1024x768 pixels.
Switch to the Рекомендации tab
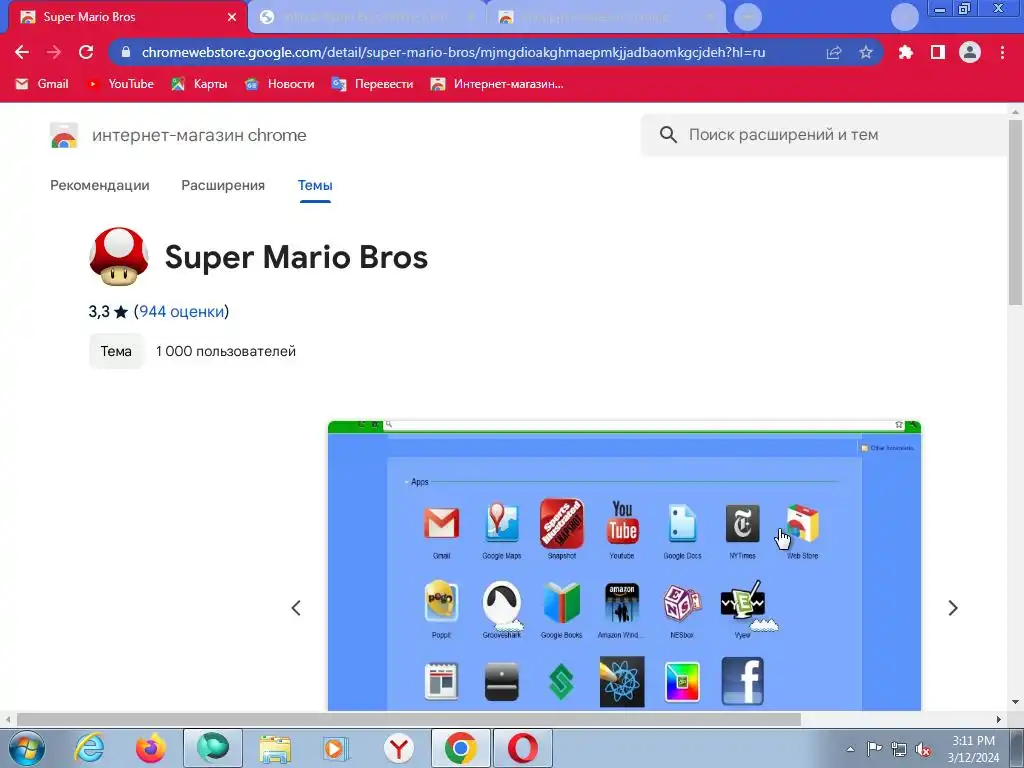100,185
